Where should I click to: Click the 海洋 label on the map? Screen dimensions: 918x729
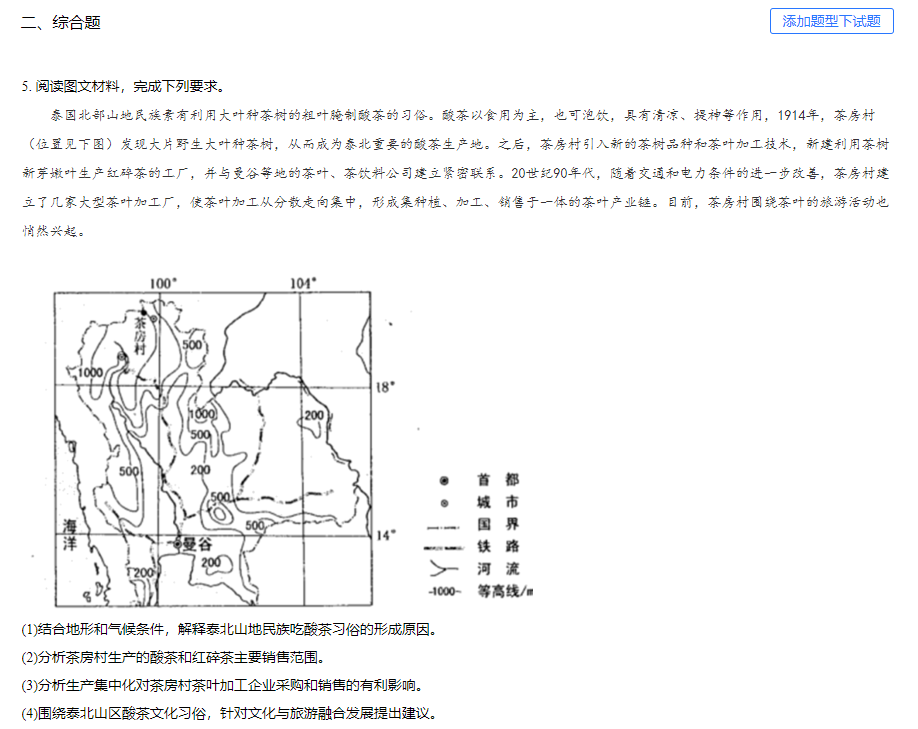(x=70, y=535)
